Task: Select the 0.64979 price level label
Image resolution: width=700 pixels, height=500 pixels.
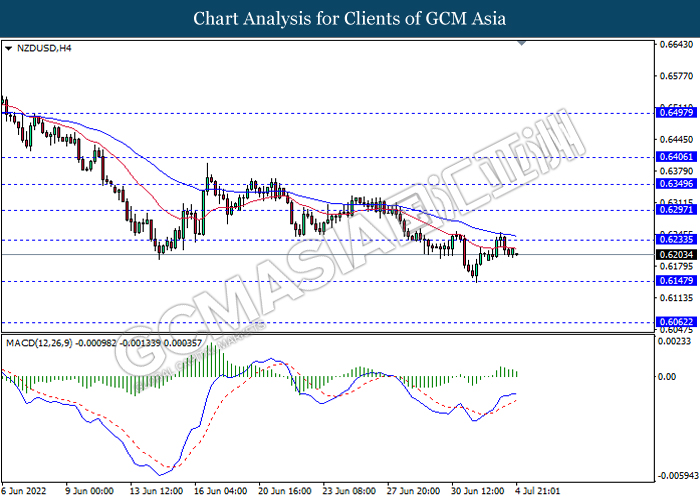Action: pos(676,112)
